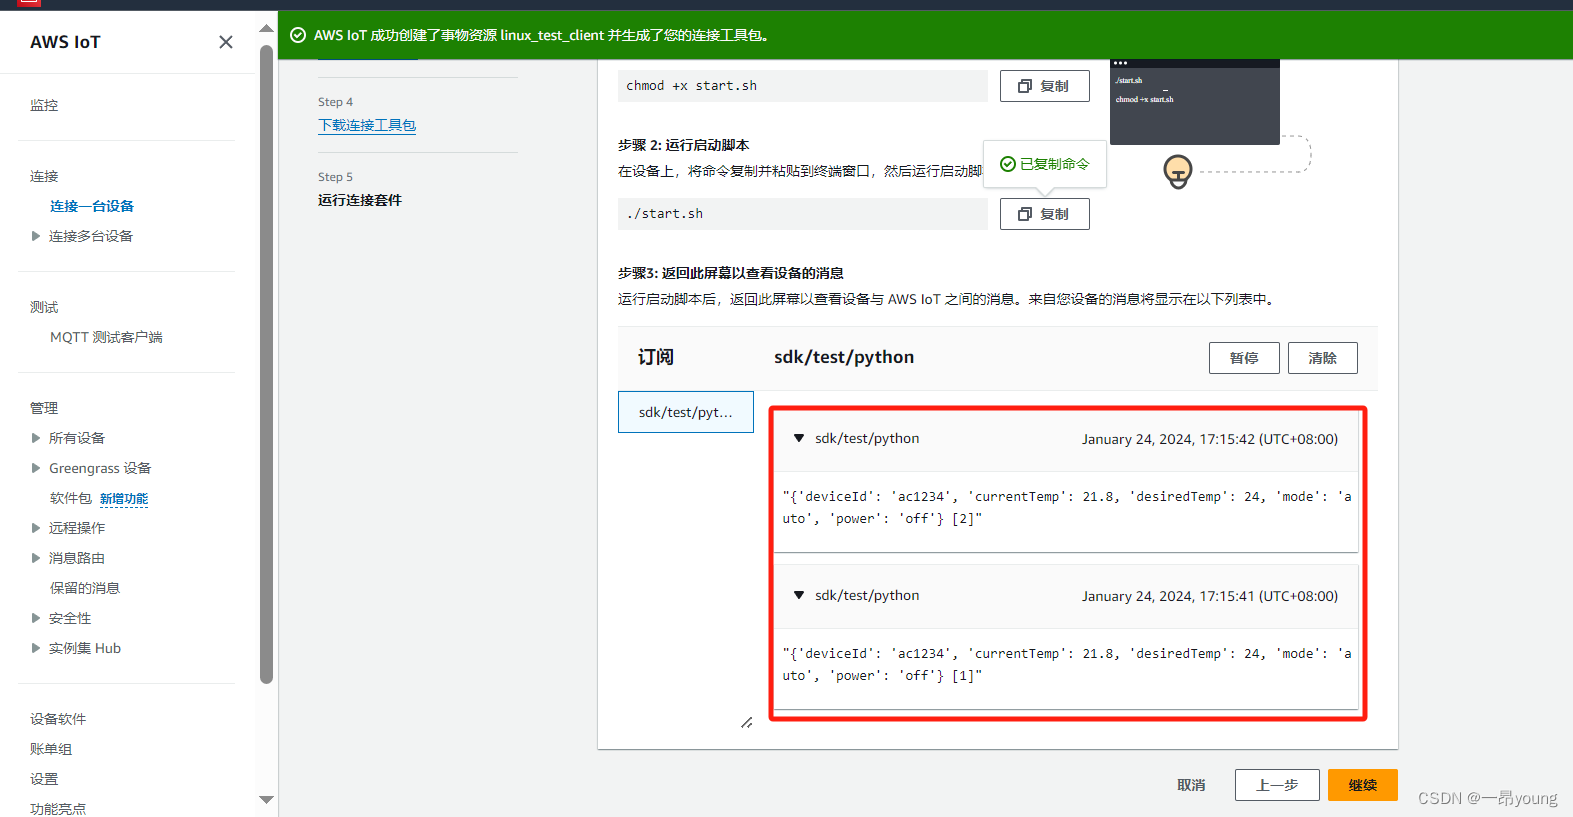Close the AWS IoT sidebar panel
1573x817 pixels.
point(226,42)
